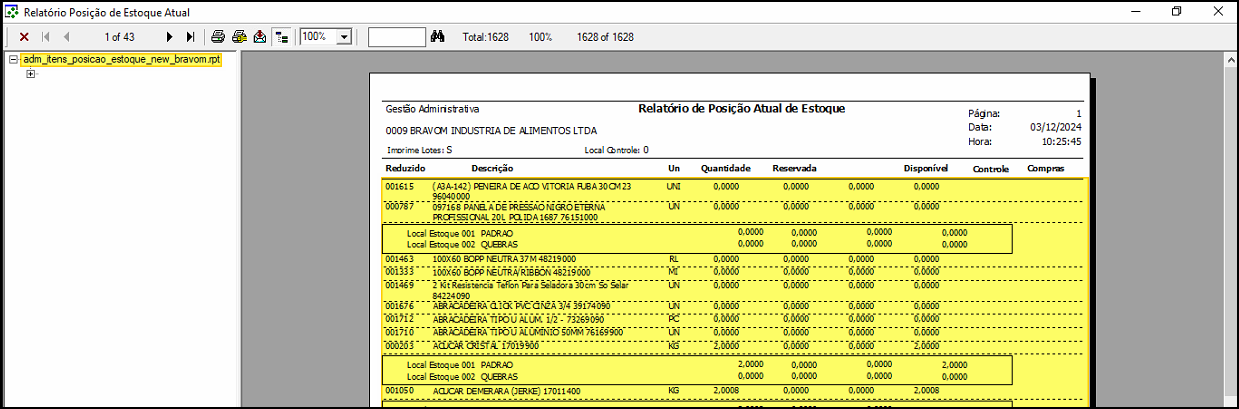This screenshot has height=409, width=1239.
Task: Expand the child tree node plus box
Action: click(31, 75)
